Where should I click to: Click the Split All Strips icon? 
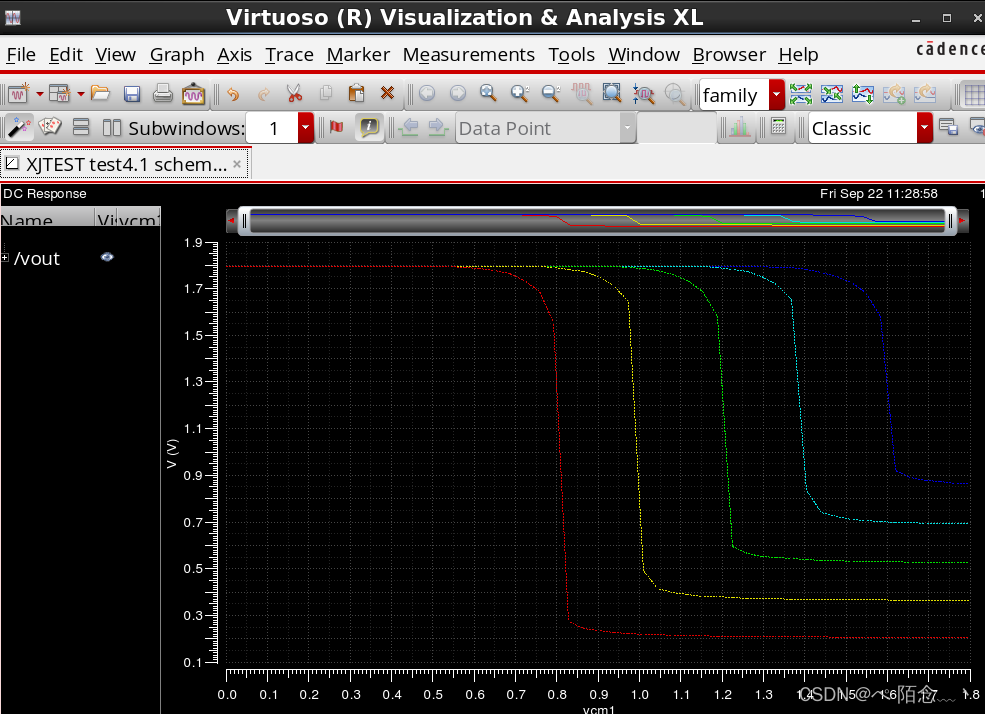coord(800,94)
